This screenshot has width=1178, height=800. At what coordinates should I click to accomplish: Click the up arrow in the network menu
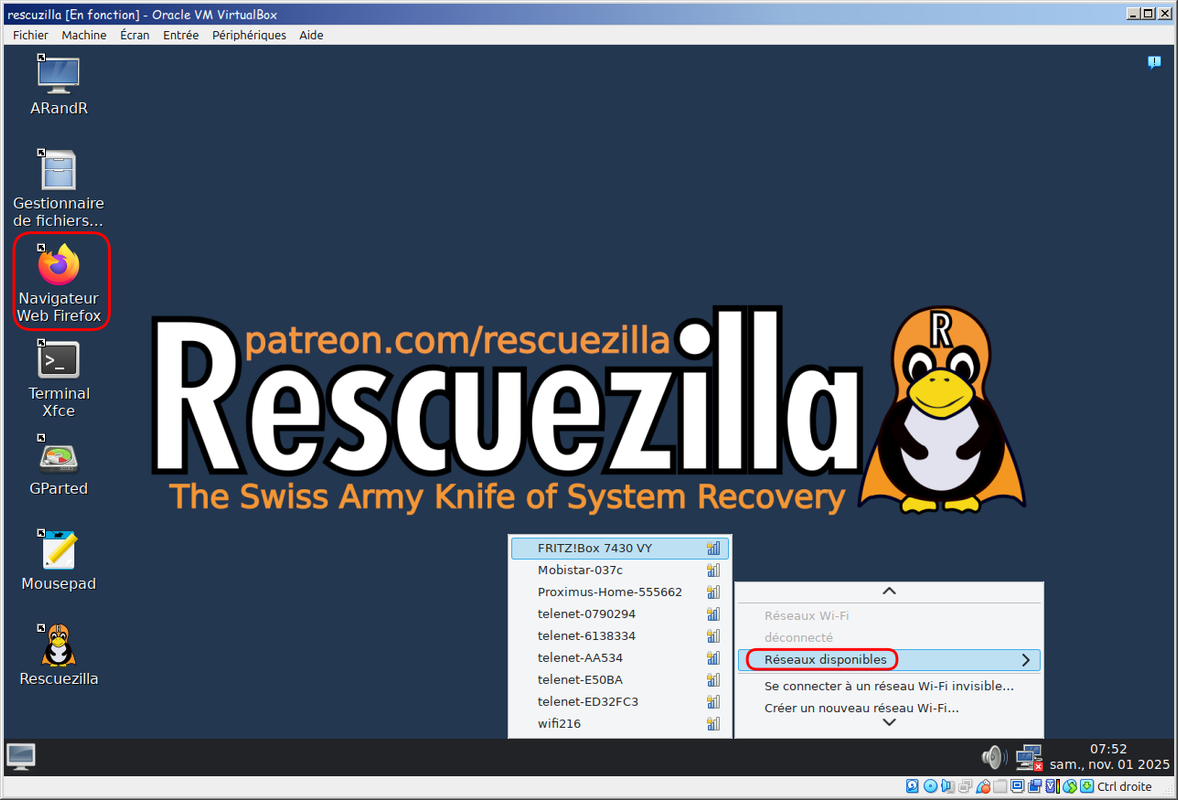tap(889, 591)
